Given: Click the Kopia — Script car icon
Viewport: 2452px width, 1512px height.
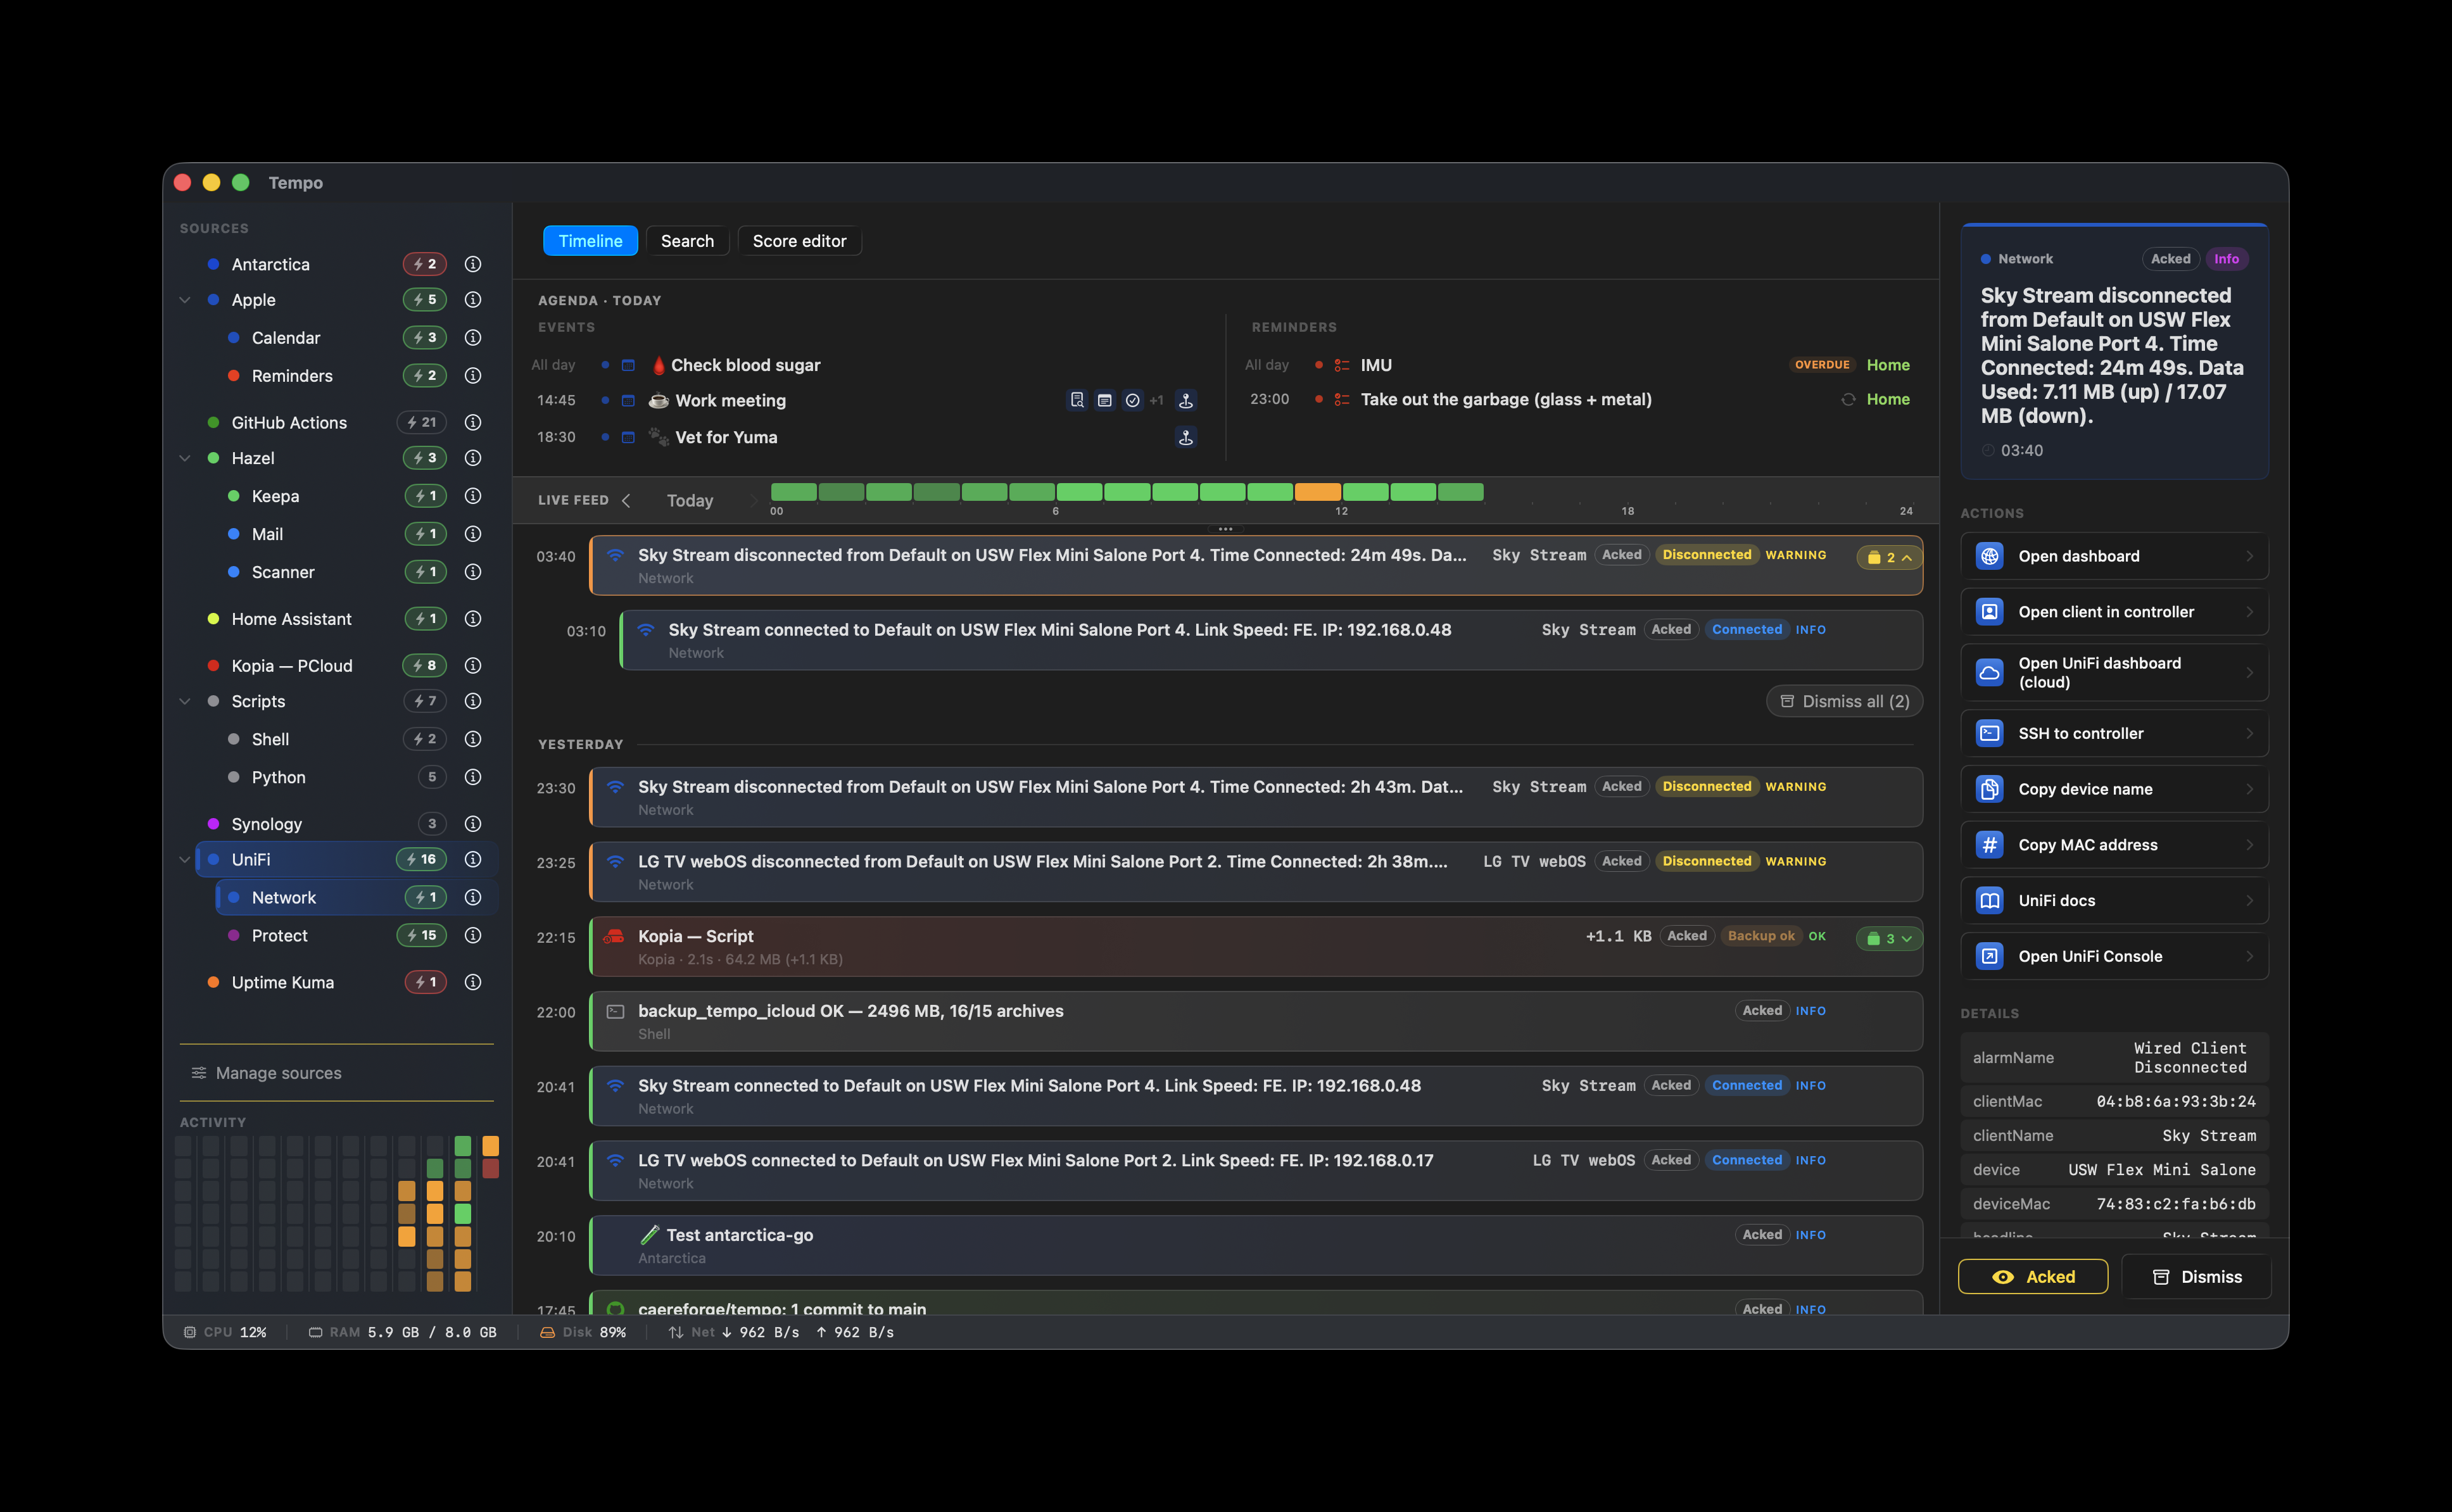Looking at the screenshot, I should 614,936.
